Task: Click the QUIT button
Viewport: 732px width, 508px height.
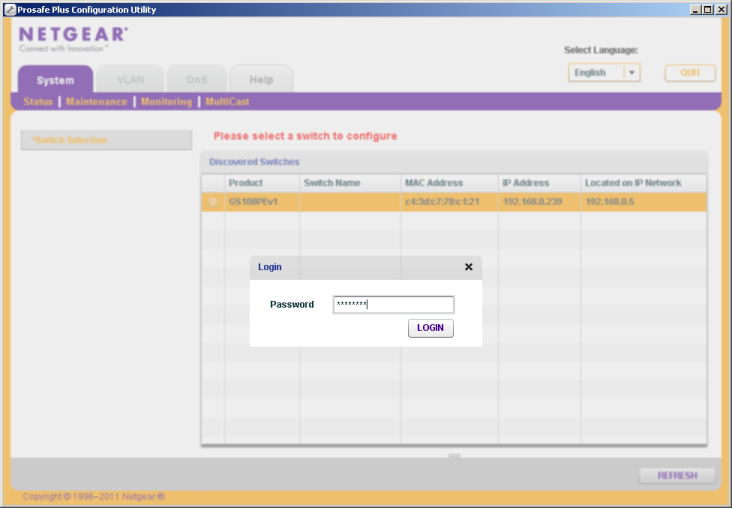Action: [x=690, y=73]
